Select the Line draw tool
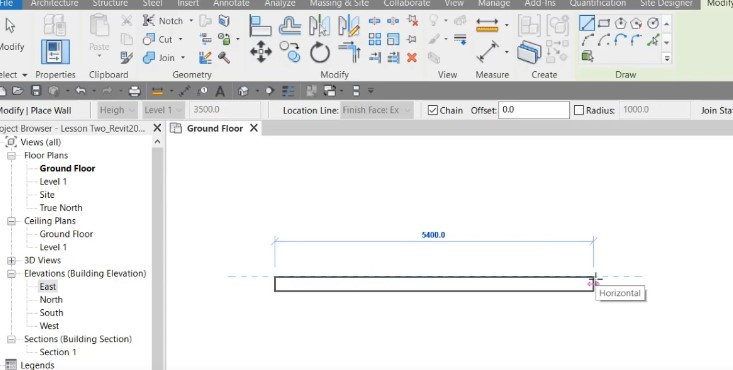This screenshot has height=370, width=733. 587,23
